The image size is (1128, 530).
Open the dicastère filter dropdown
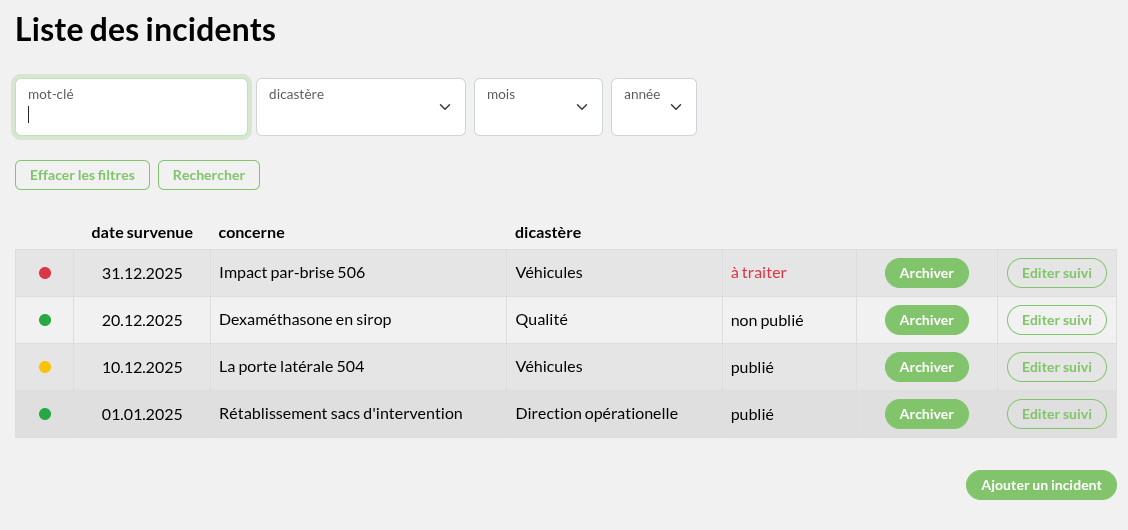point(361,107)
